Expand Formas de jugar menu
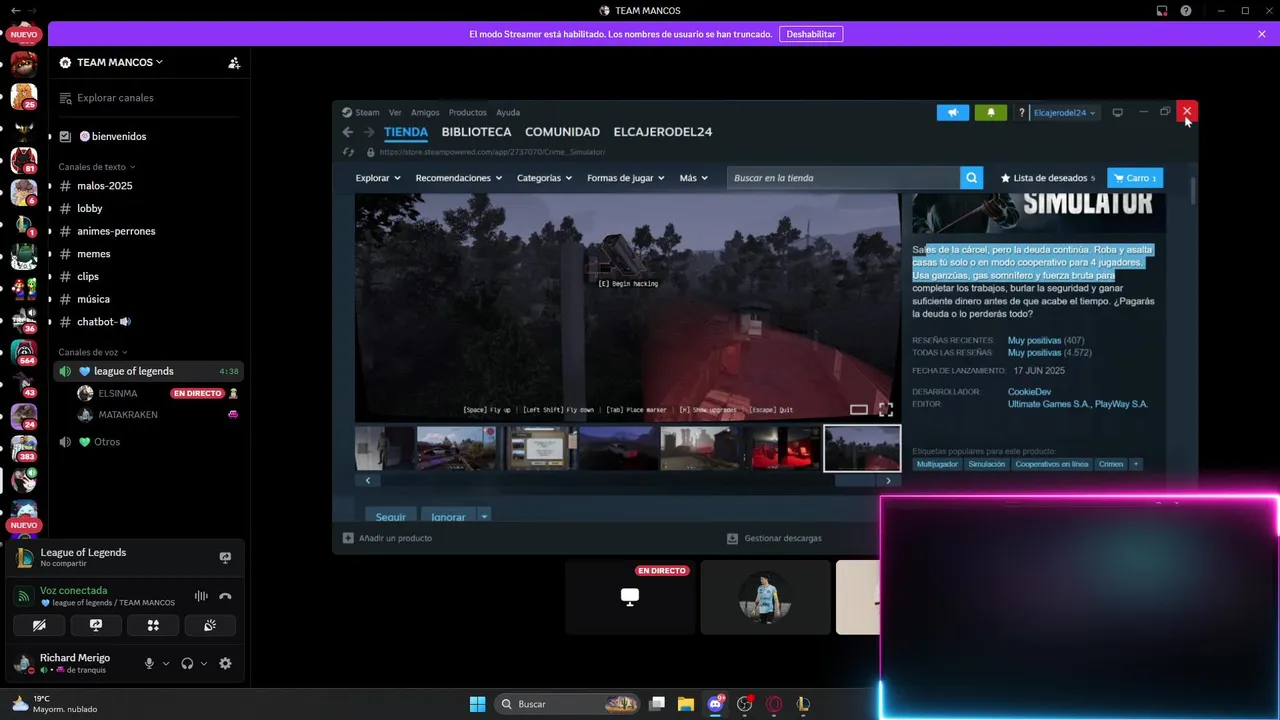 tap(626, 178)
